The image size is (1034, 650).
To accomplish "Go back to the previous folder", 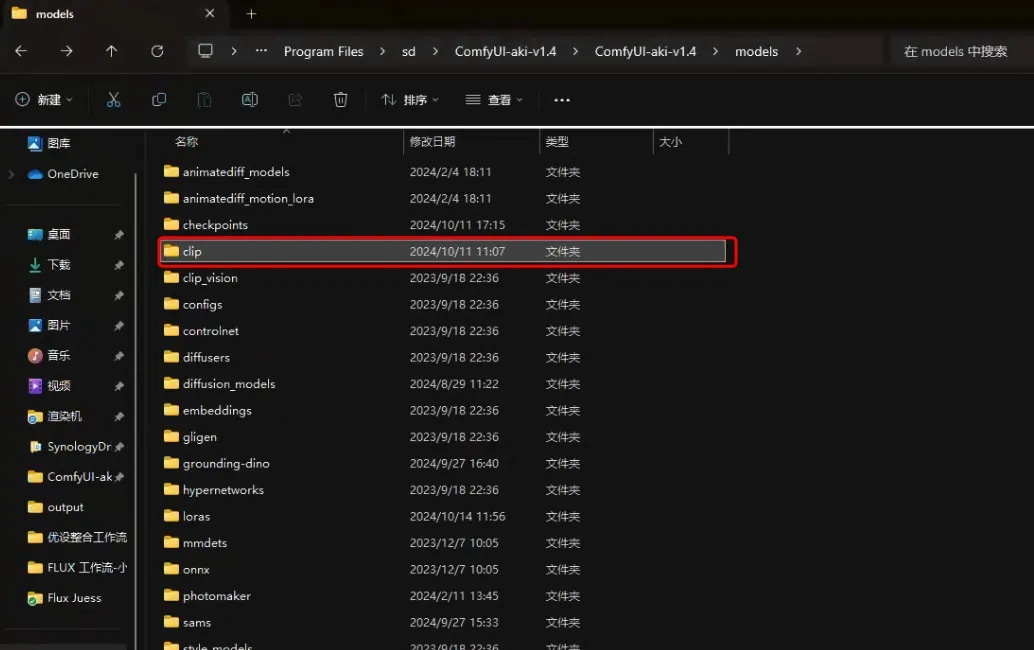I will 21,51.
